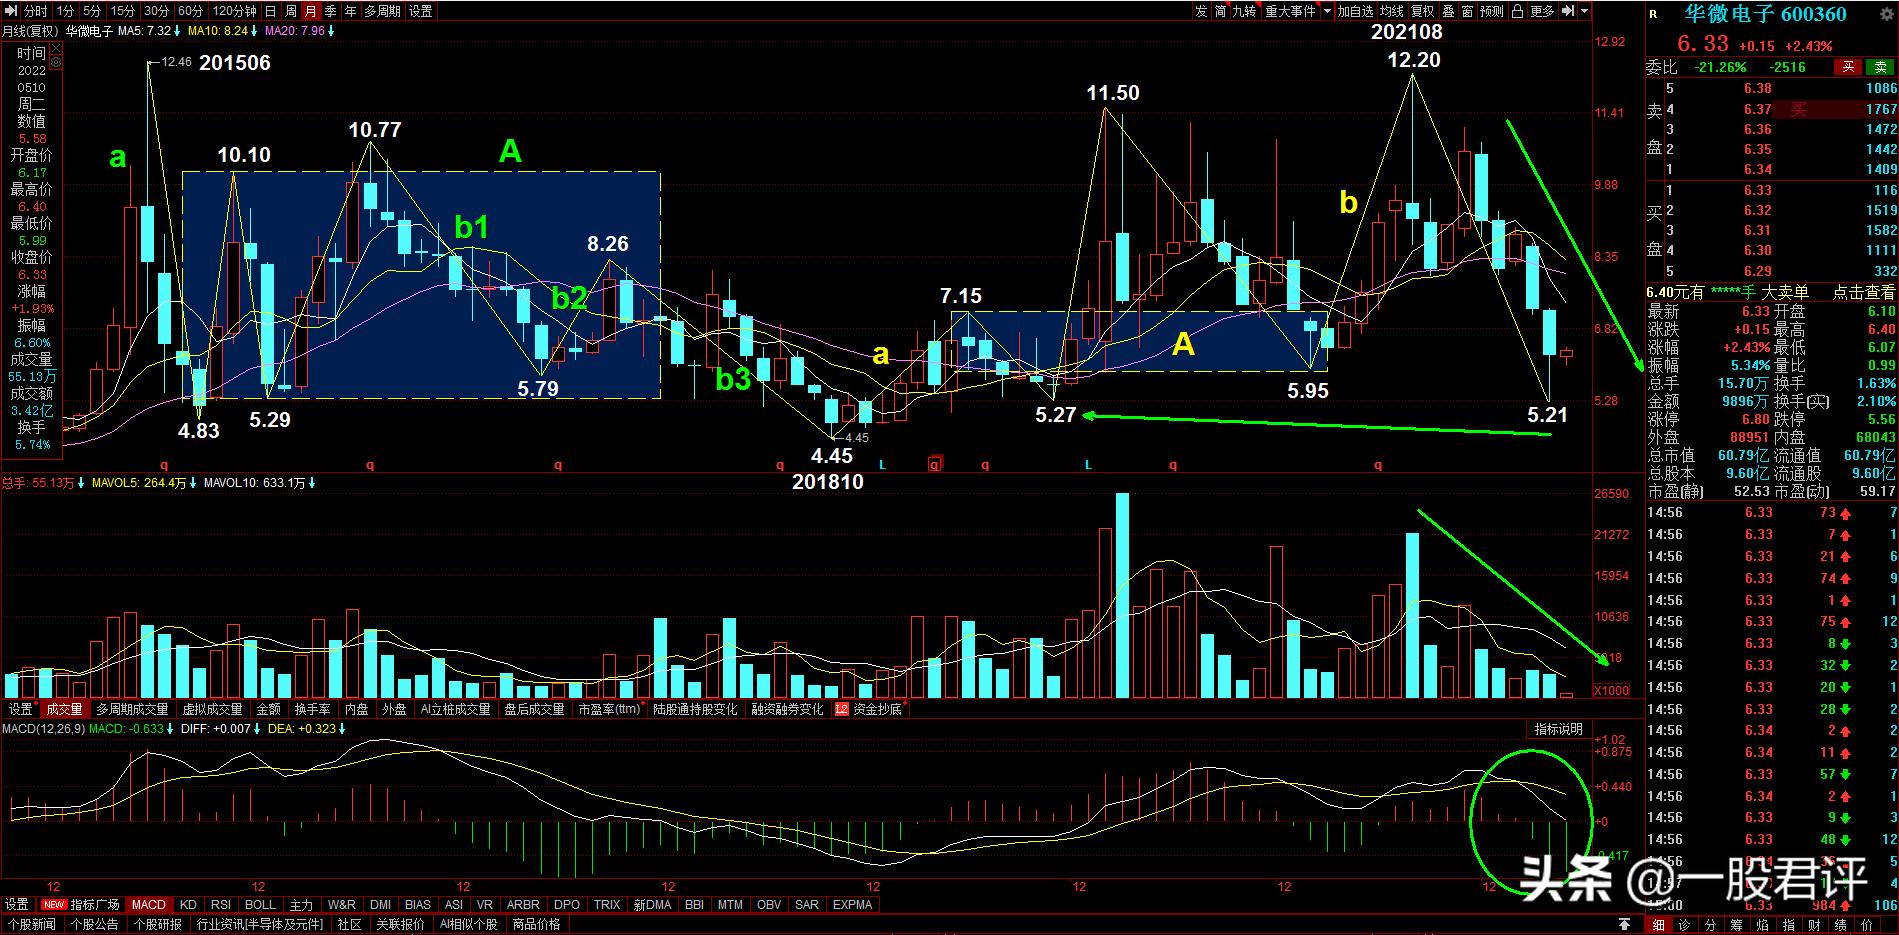
Task: Click the MA5 down-arrow indicator
Action: pyautogui.click(x=179, y=31)
